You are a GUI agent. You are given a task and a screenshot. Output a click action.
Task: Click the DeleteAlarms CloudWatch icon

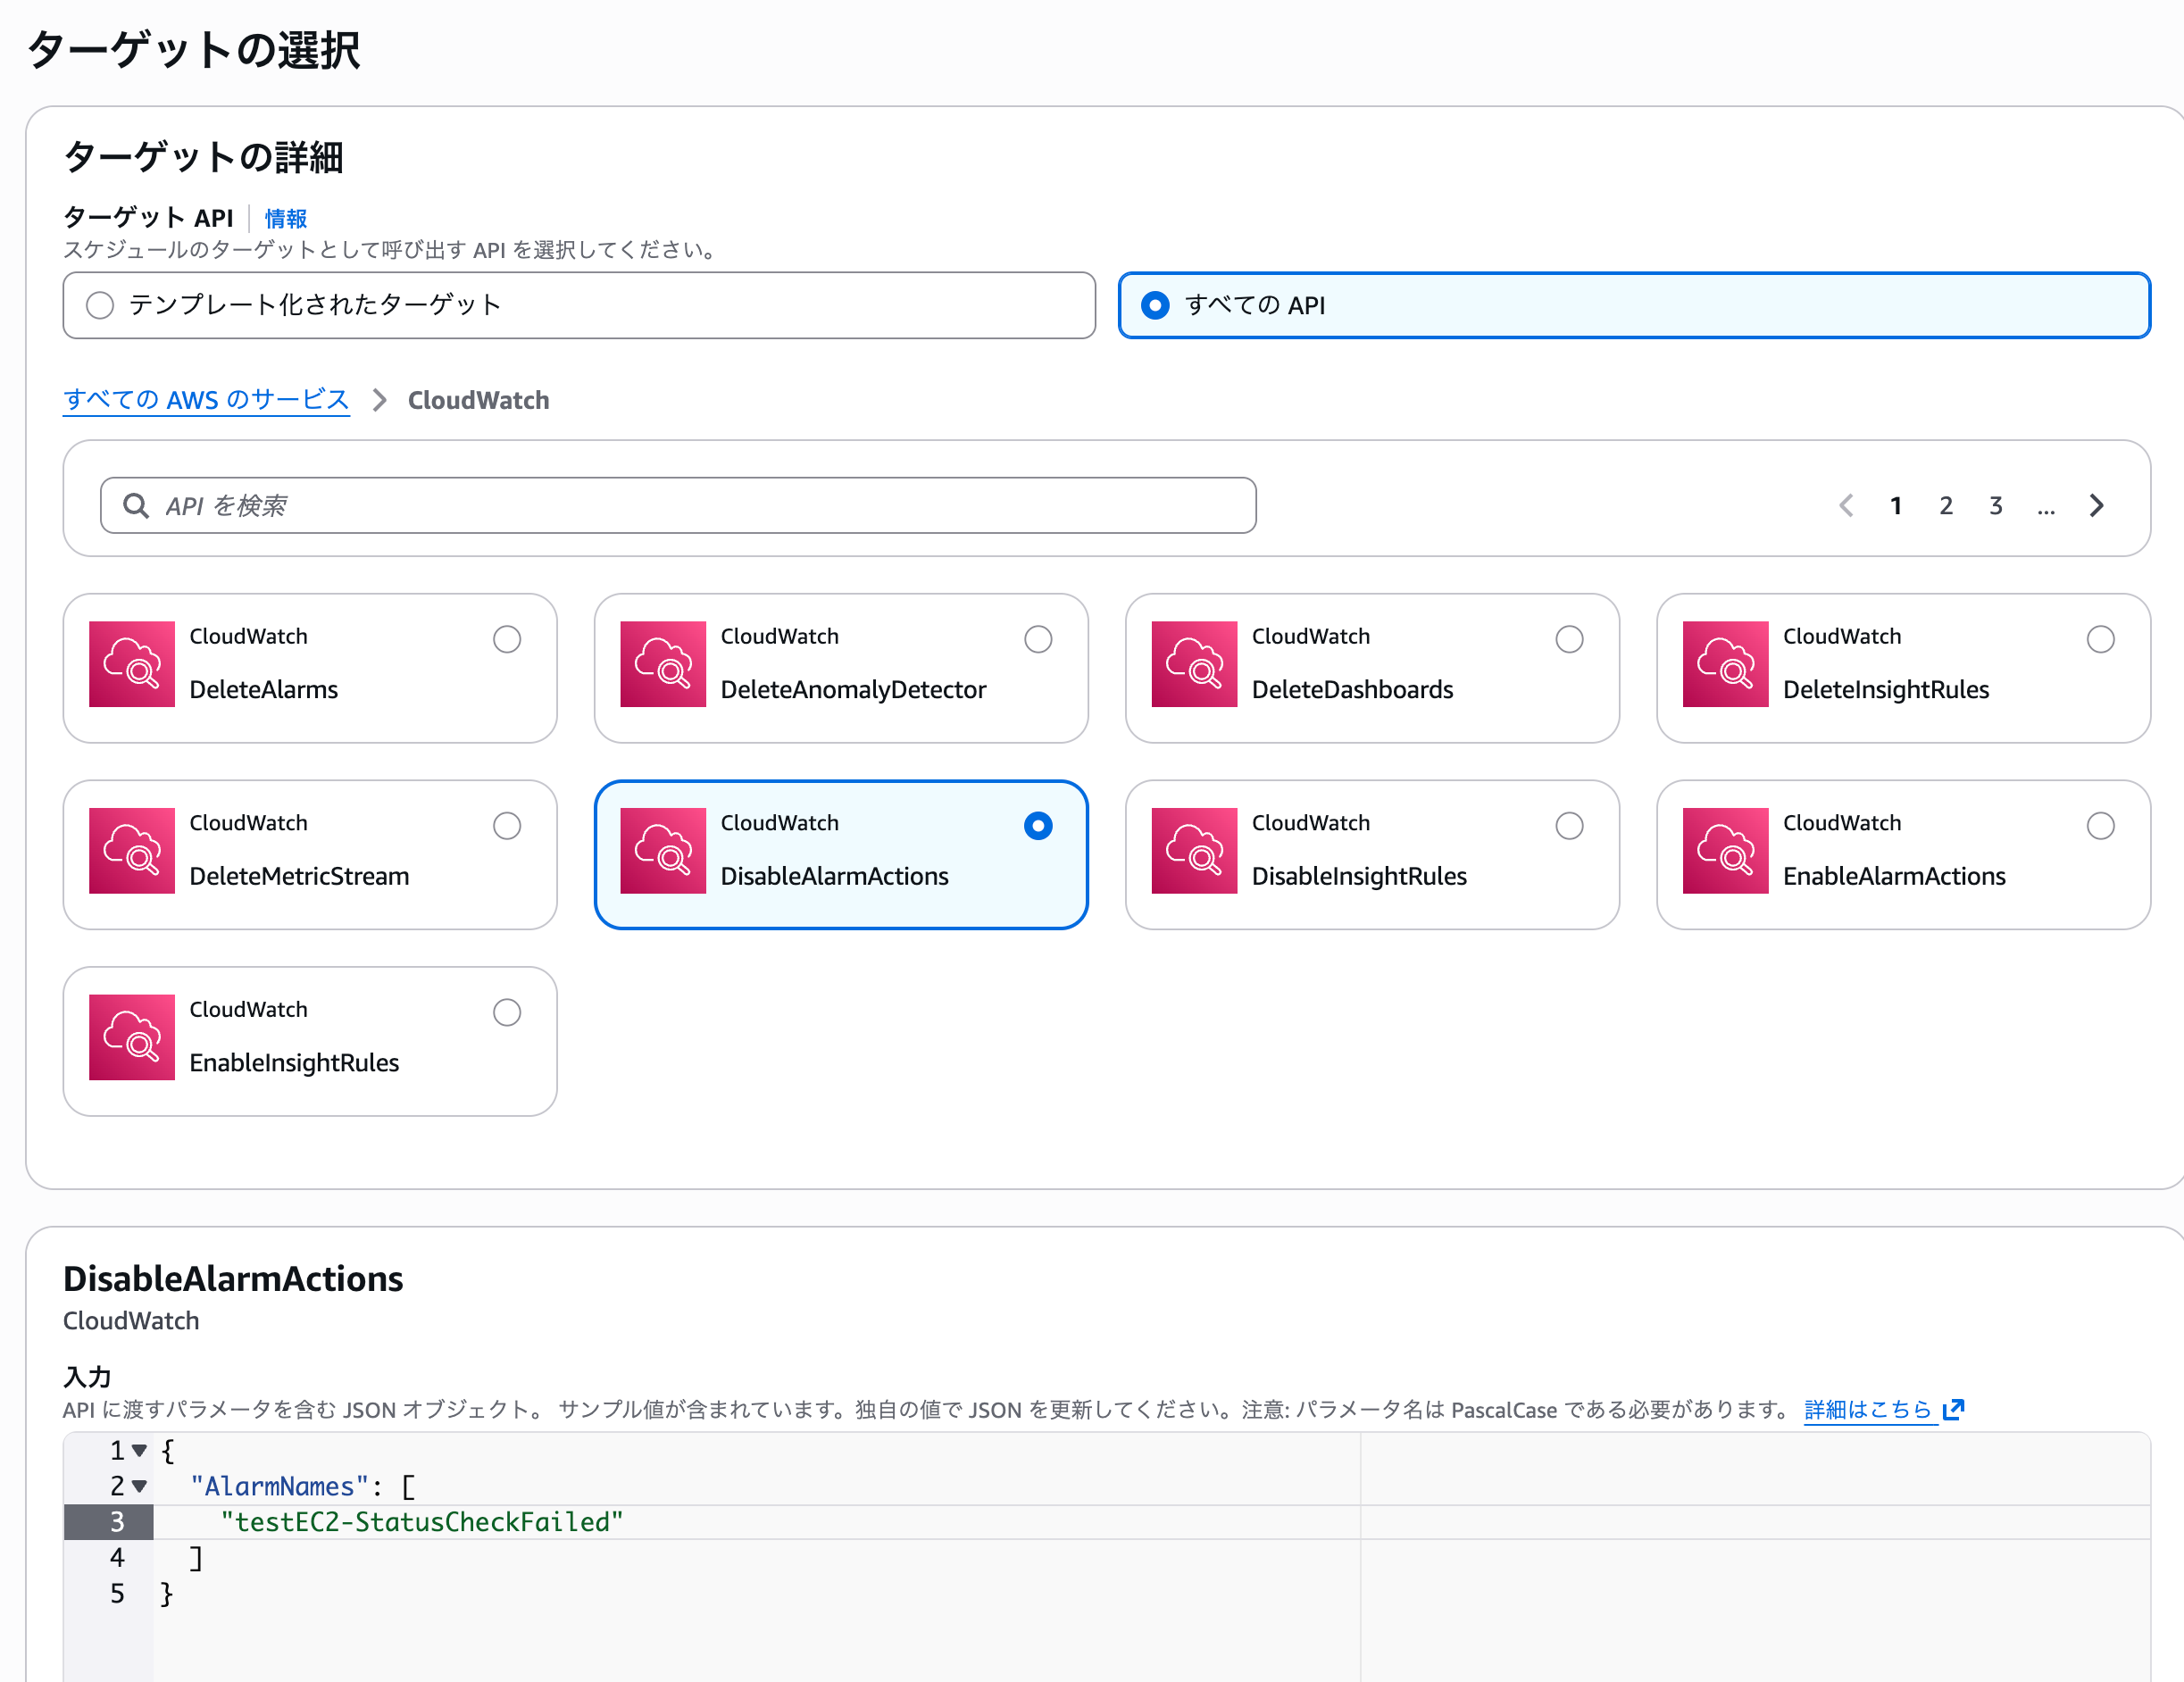pos(131,664)
